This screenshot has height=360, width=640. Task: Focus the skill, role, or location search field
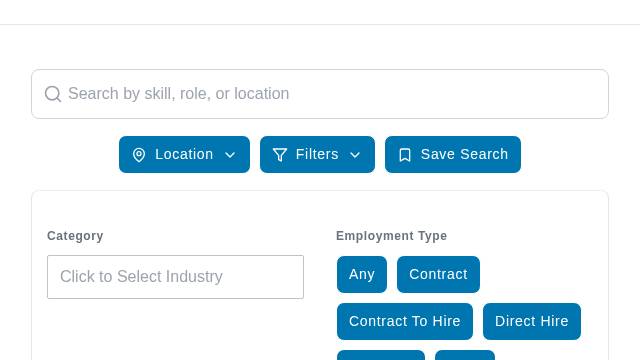[x=320, y=94]
